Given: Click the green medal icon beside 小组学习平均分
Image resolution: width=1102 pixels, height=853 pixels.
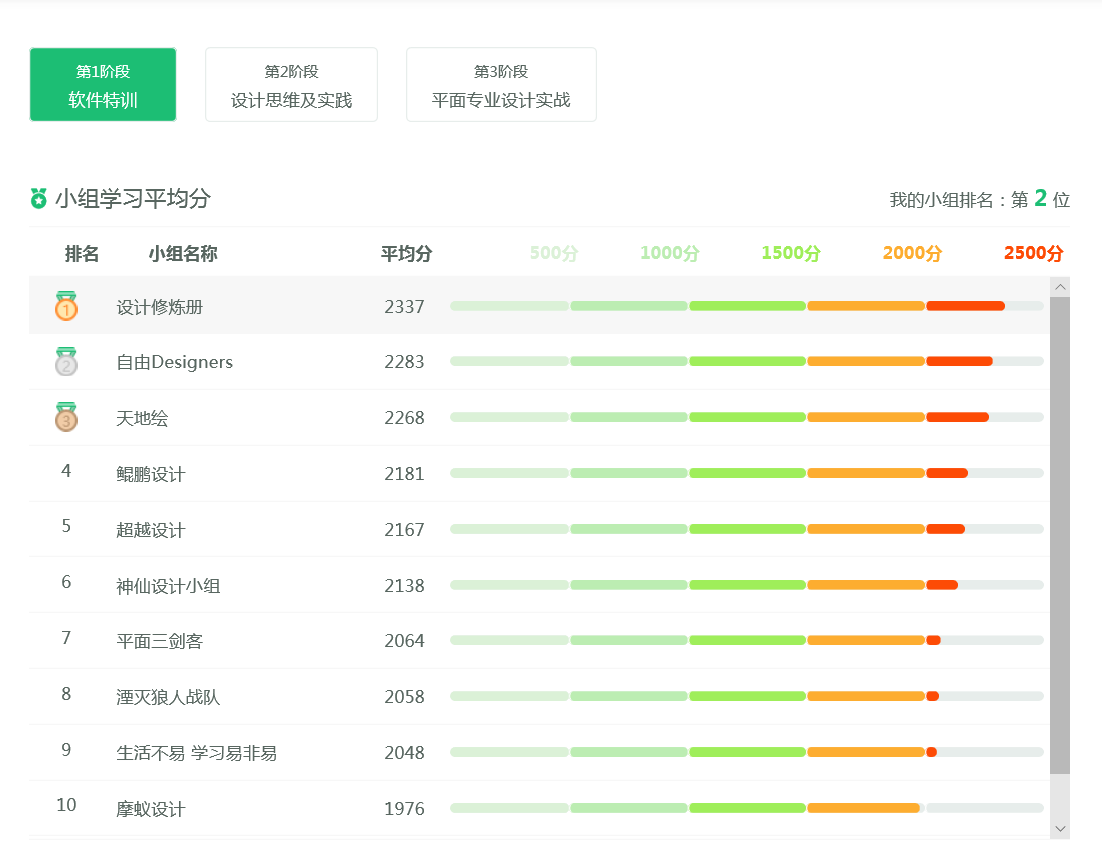Looking at the screenshot, I should pyautogui.click(x=39, y=198).
